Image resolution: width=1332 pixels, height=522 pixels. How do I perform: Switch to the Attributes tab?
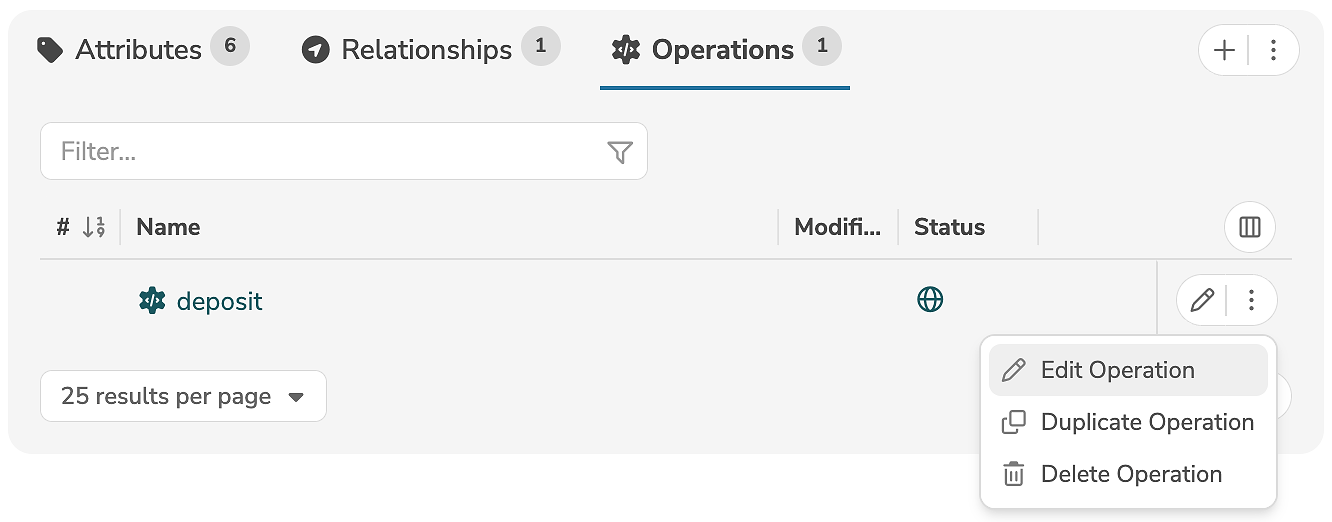(138, 49)
